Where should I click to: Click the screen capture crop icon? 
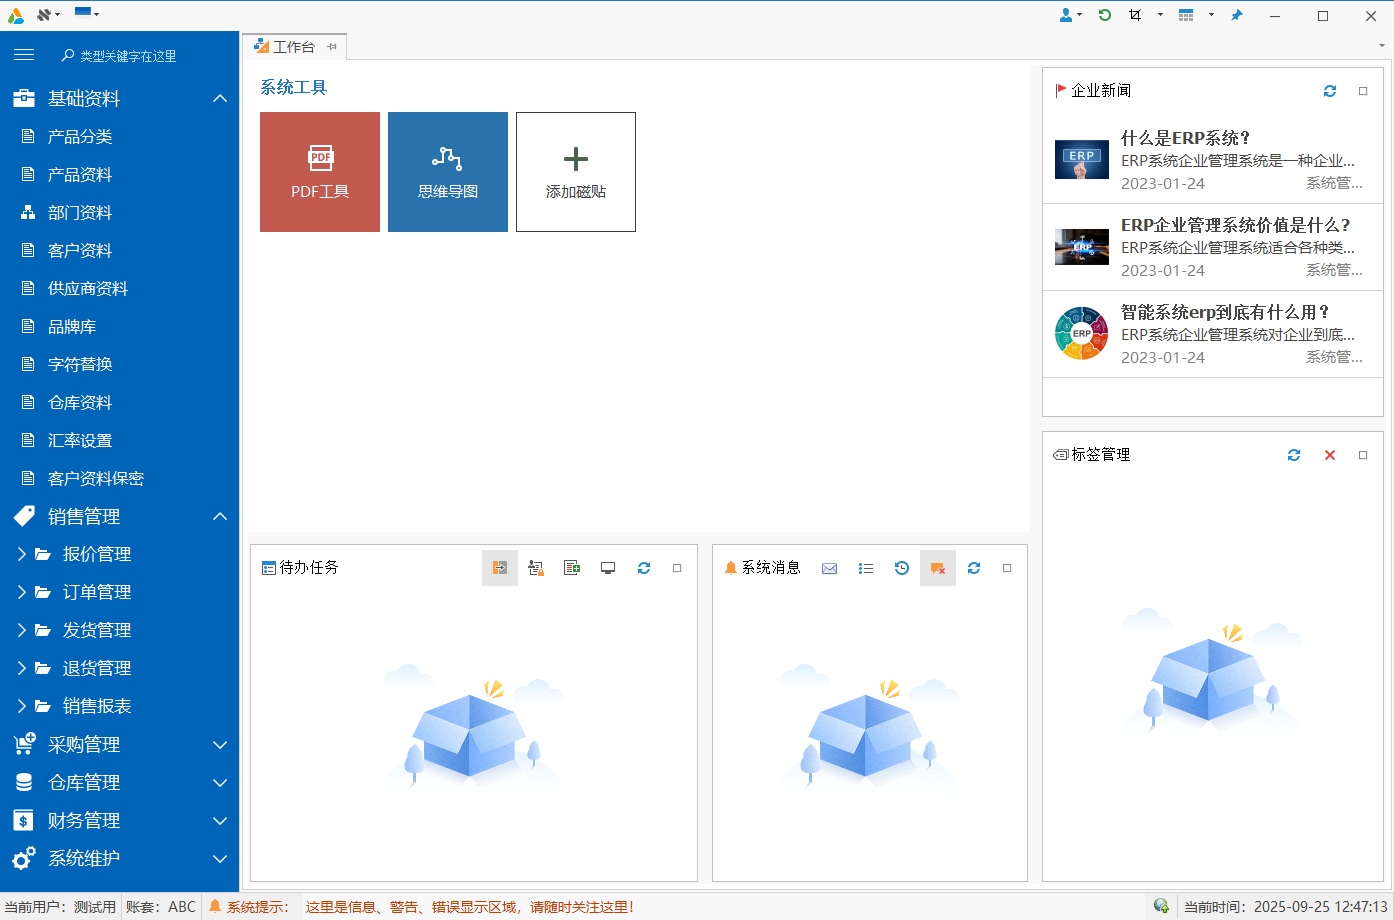click(1135, 15)
